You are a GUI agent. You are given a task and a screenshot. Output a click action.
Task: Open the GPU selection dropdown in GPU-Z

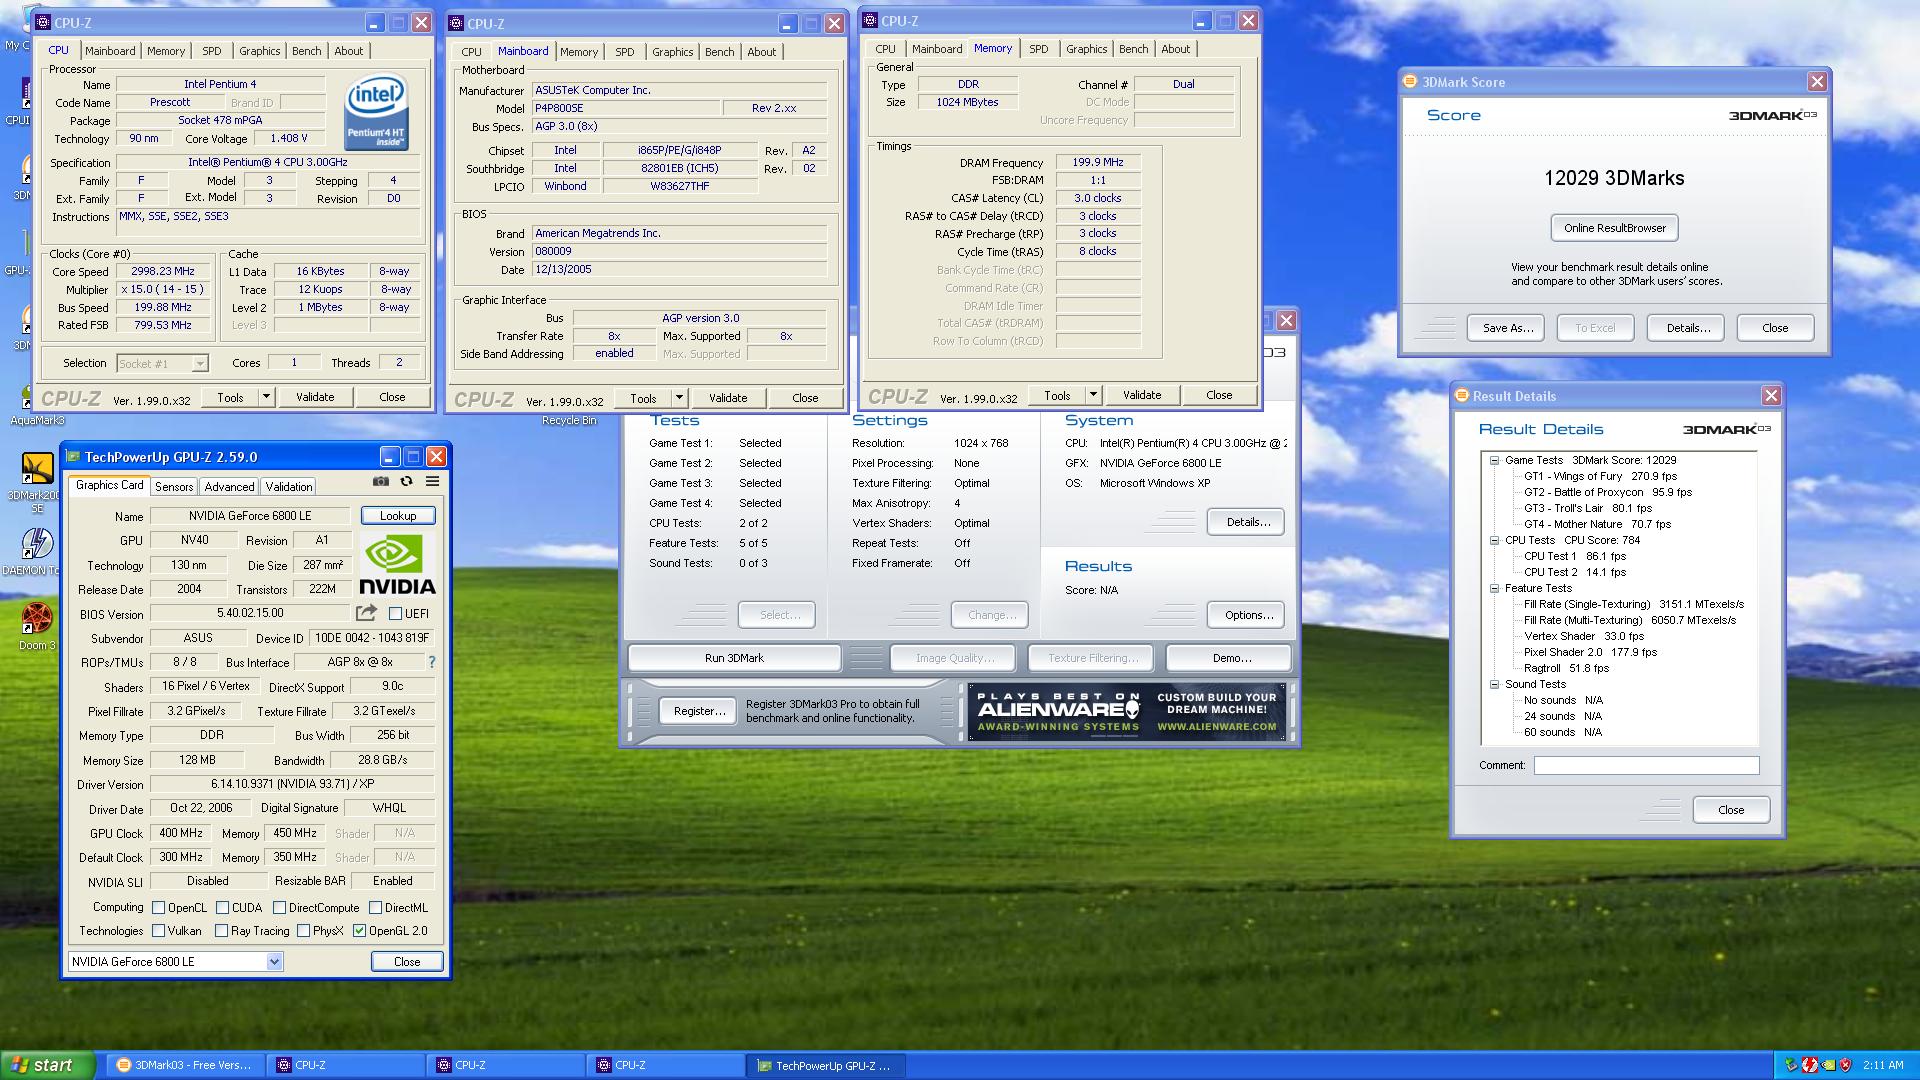click(274, 961)
